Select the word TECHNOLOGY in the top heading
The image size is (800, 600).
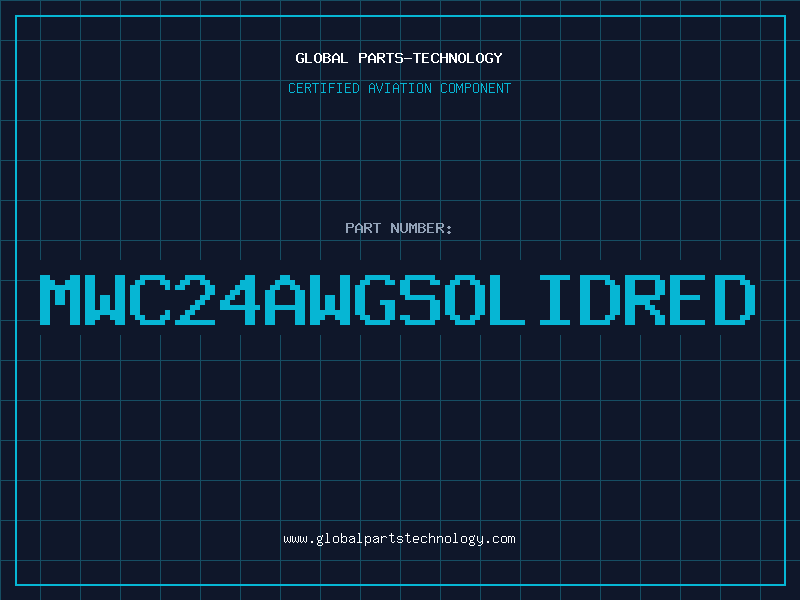[x=460, y=58]
